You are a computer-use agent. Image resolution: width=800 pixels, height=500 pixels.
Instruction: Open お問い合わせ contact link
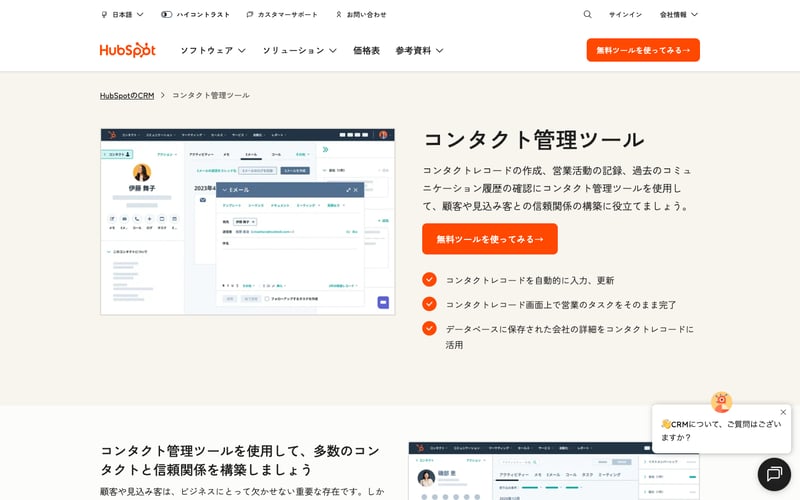click(x=361, y=15)
